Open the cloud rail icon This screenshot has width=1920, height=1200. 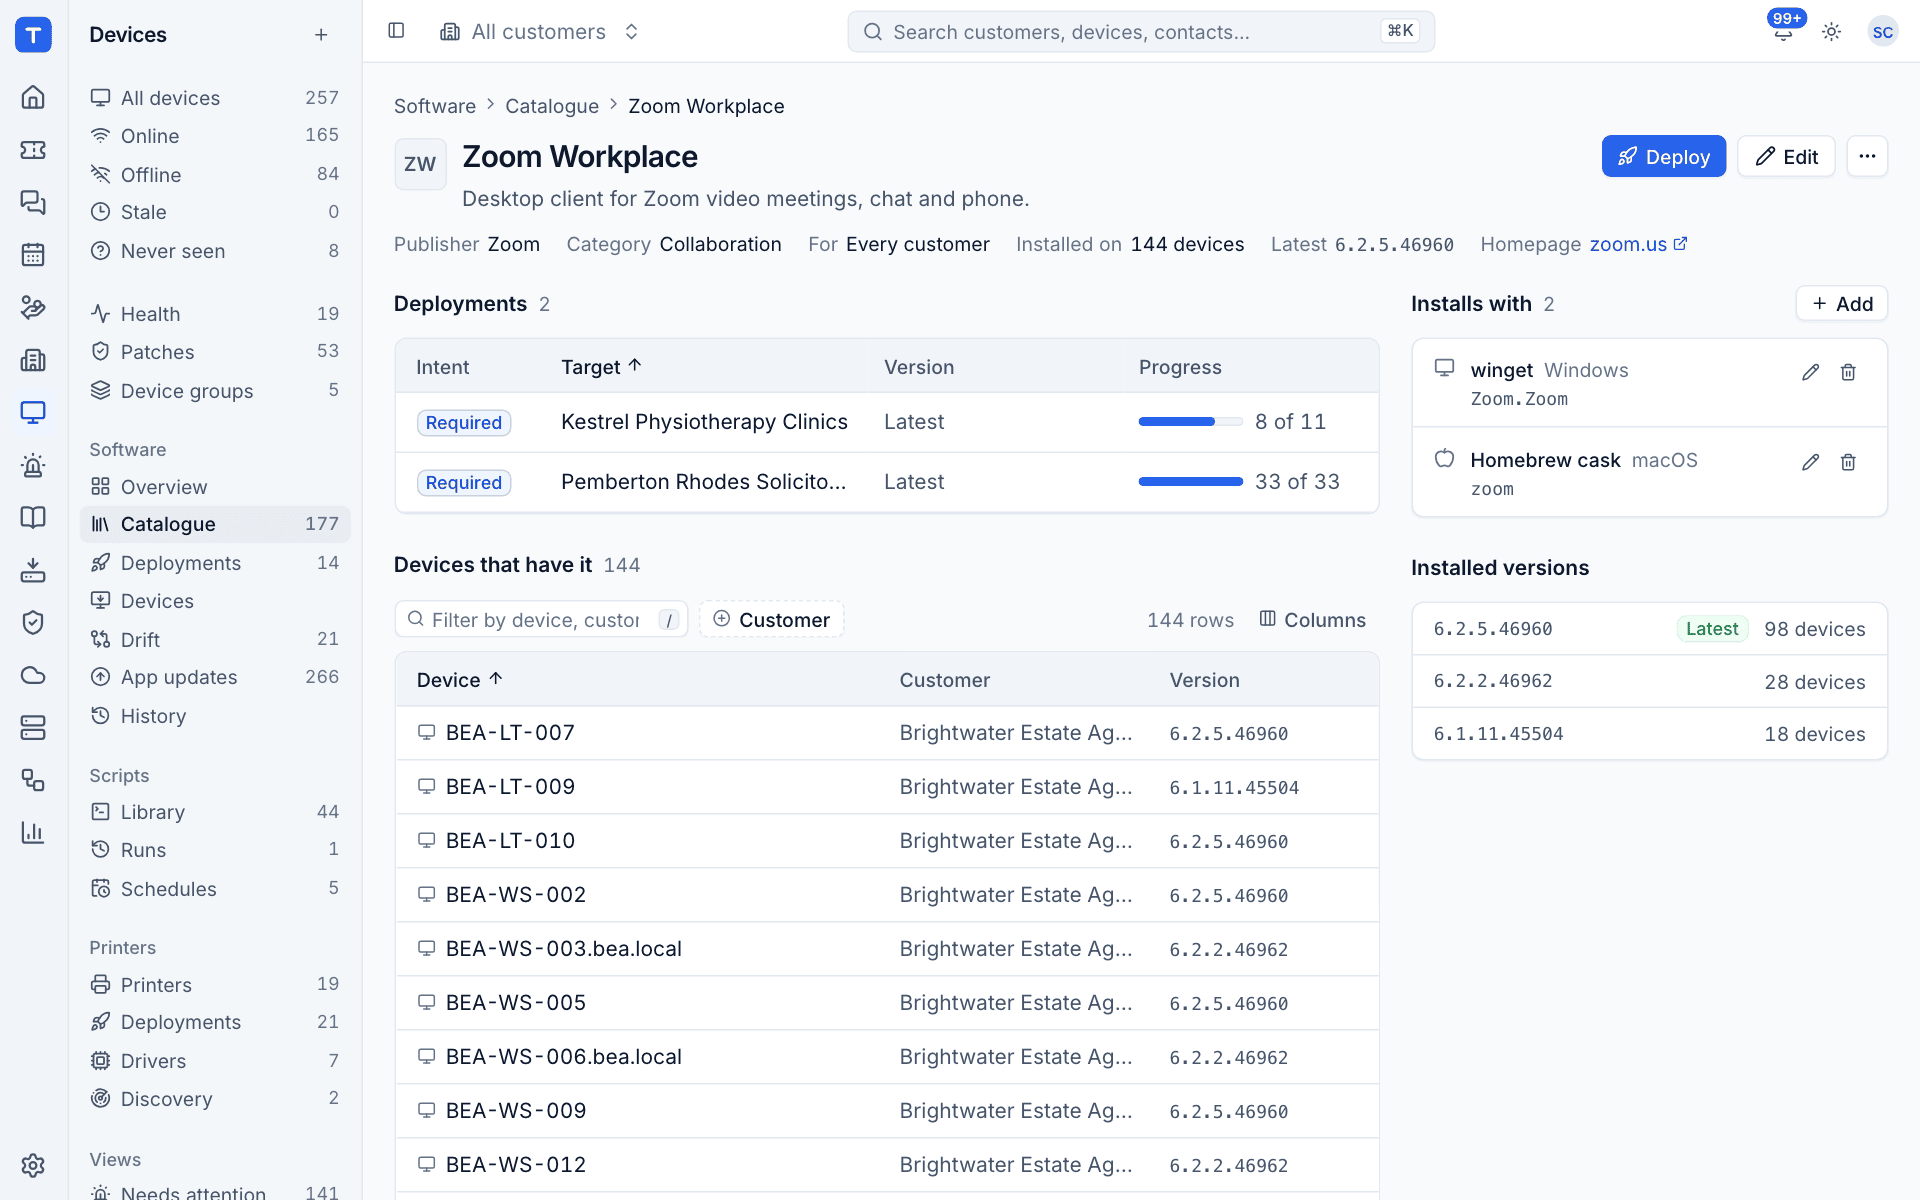coord(33,675)
